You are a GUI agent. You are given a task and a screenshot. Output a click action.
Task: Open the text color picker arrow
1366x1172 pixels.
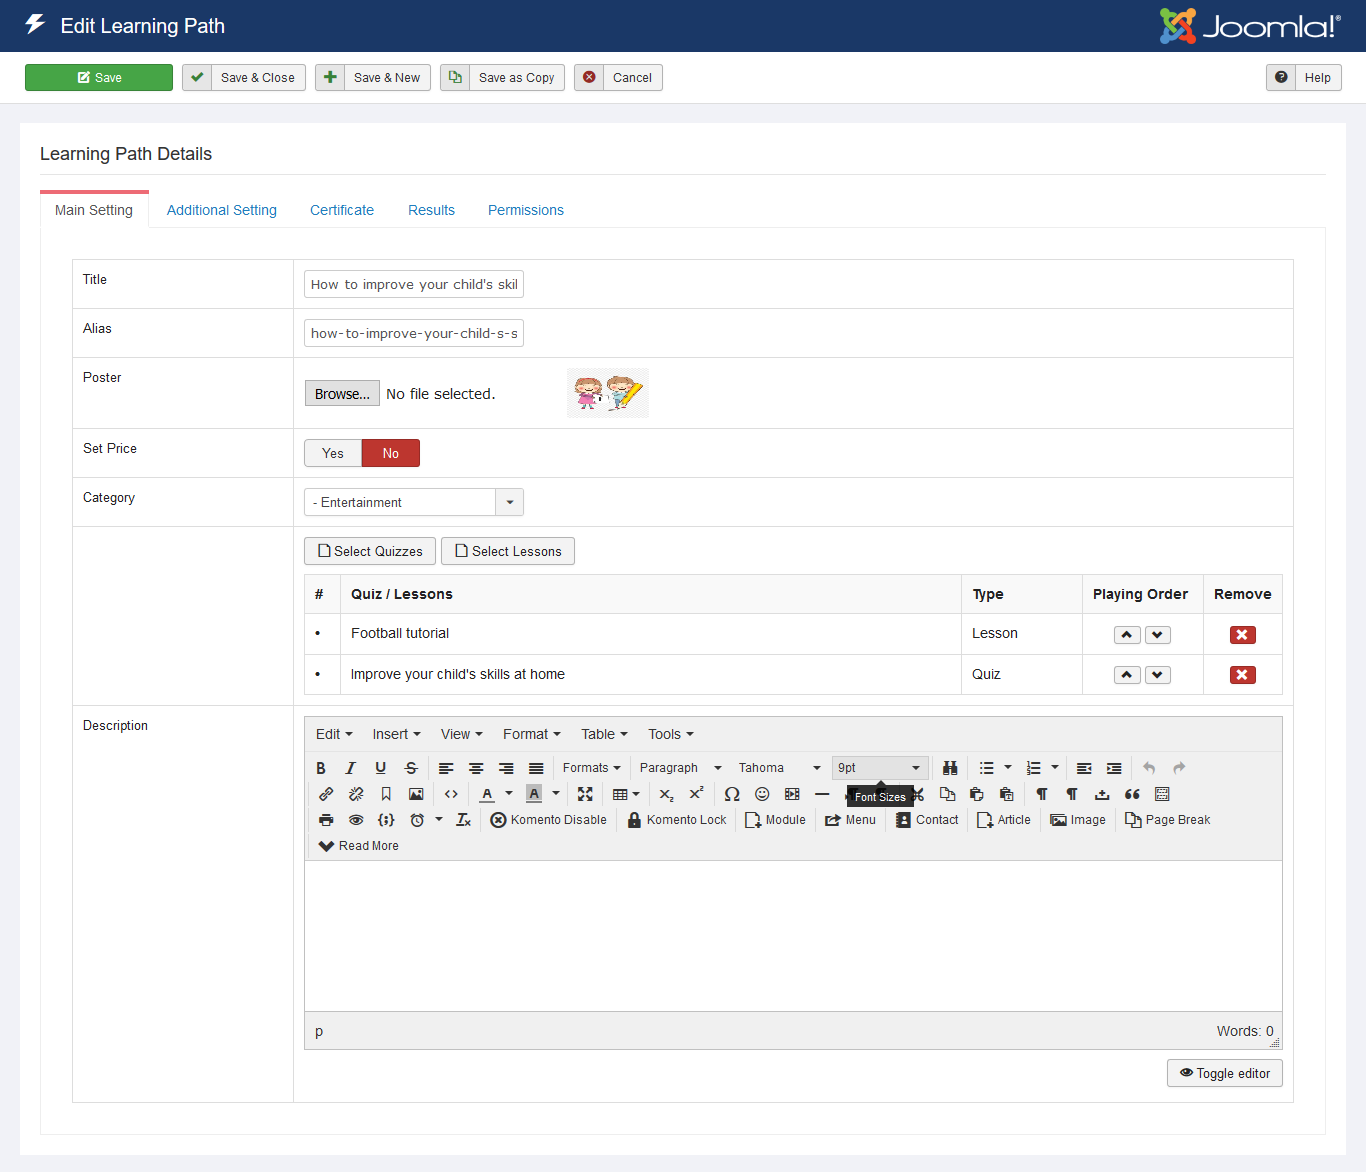[x=509, y=794]
